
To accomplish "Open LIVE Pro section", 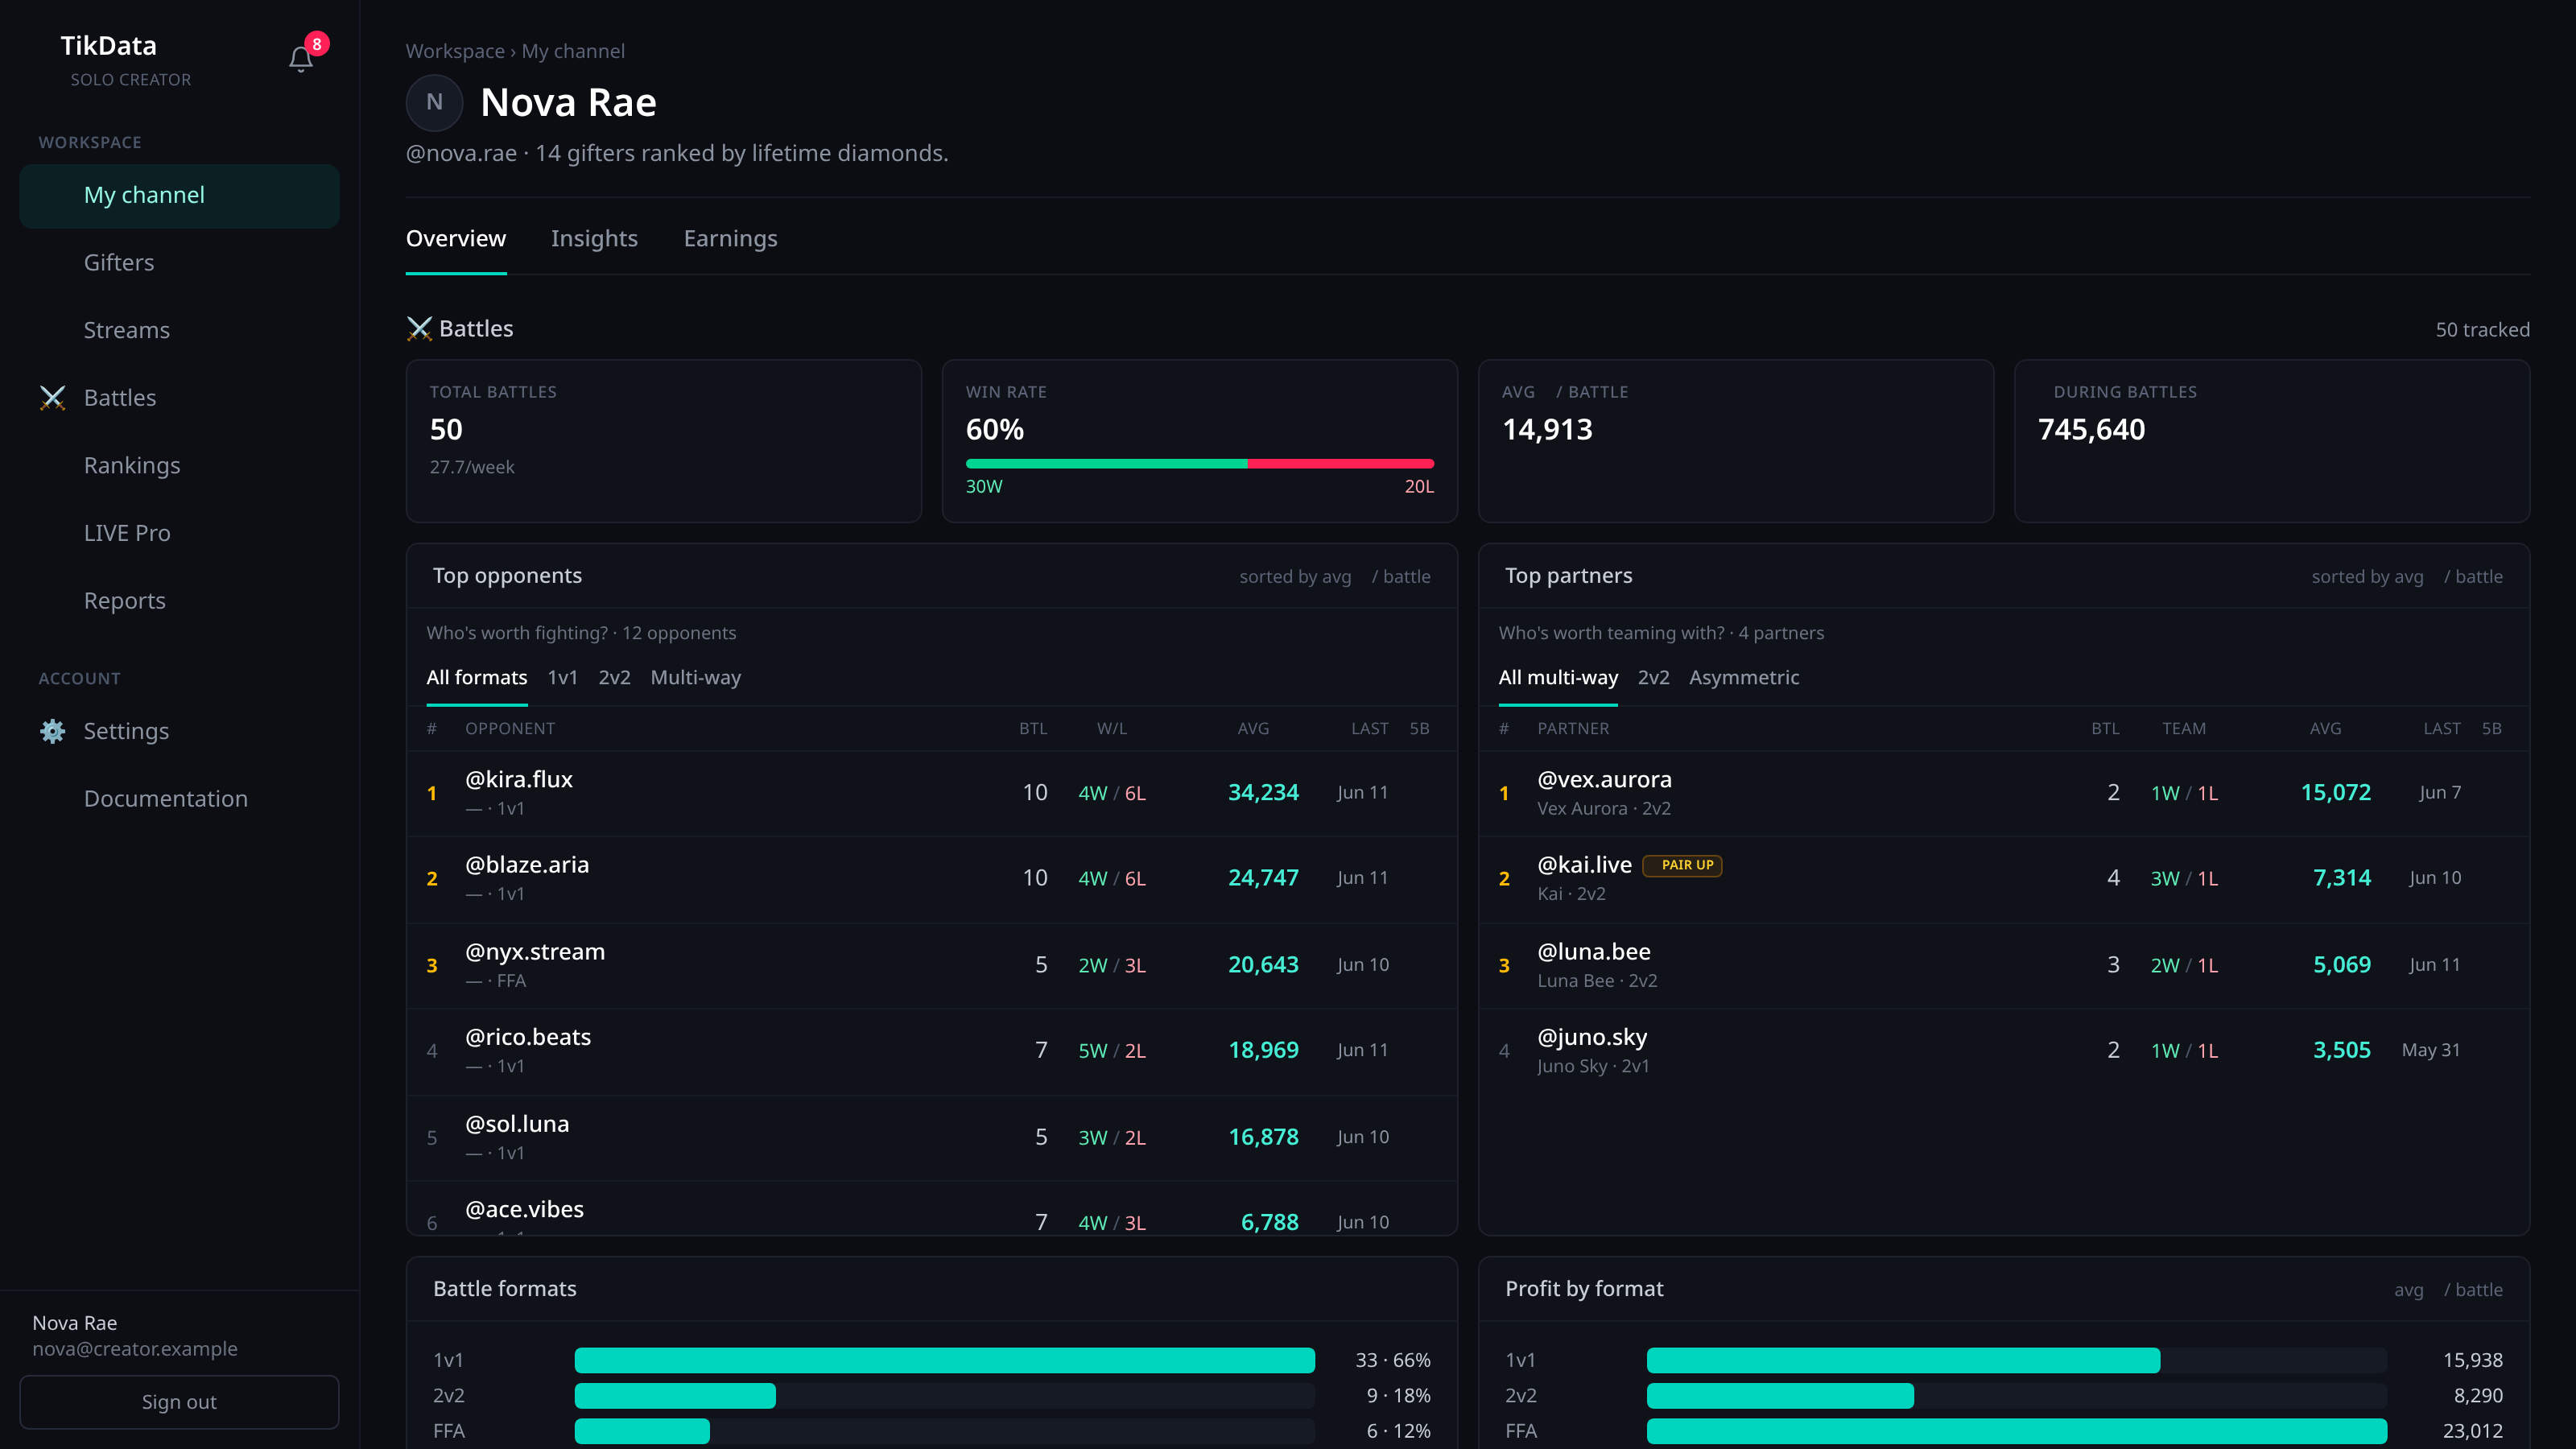I will point(179,533).
